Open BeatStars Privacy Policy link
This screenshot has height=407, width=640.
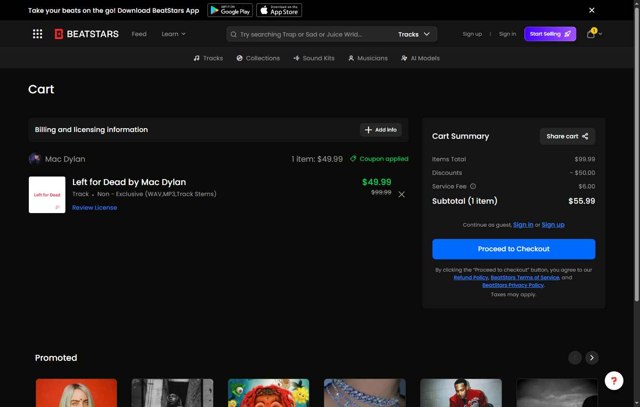coord(513,285)
